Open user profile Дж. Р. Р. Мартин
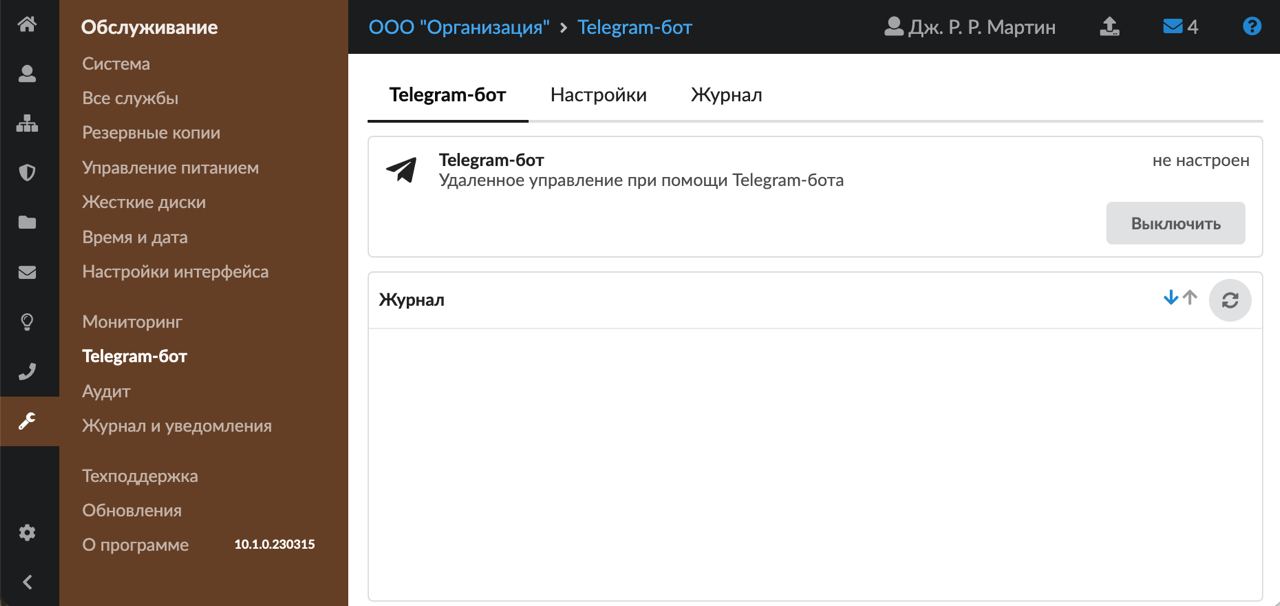Viewport: 1280px width, 606px height. (x=970, y=27)
